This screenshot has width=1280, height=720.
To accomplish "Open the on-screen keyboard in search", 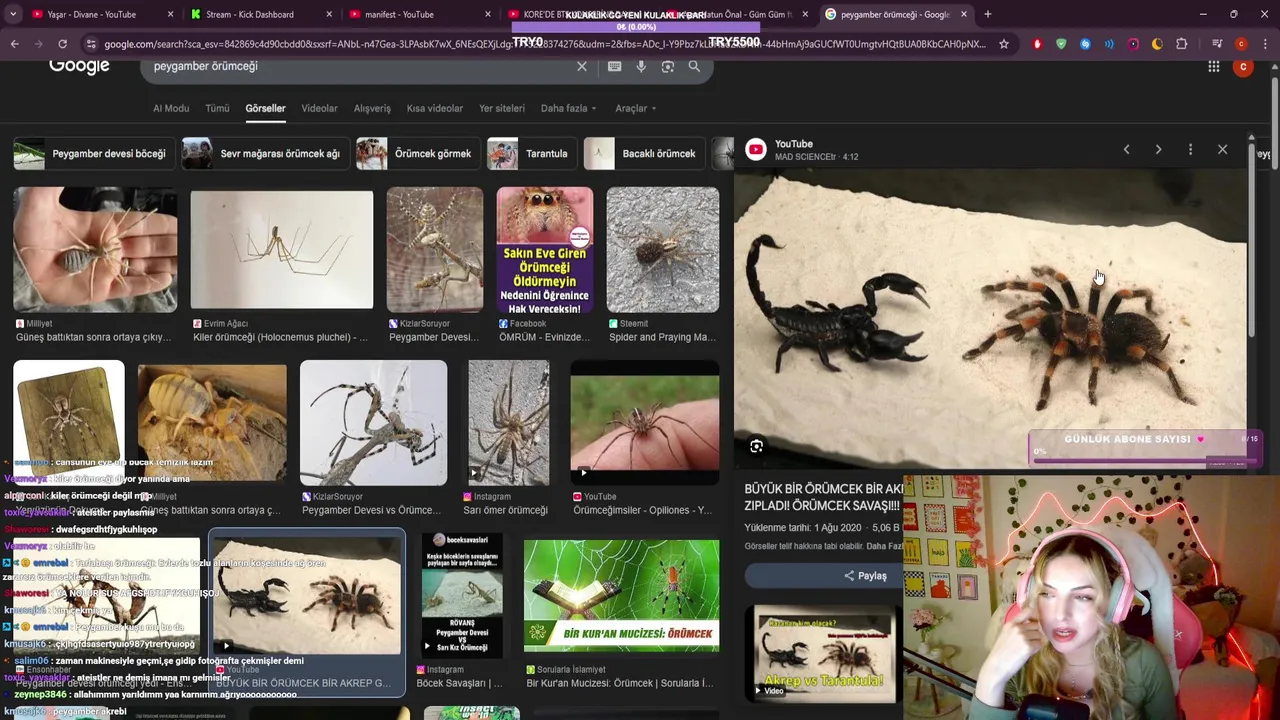I will pos(615,66).
